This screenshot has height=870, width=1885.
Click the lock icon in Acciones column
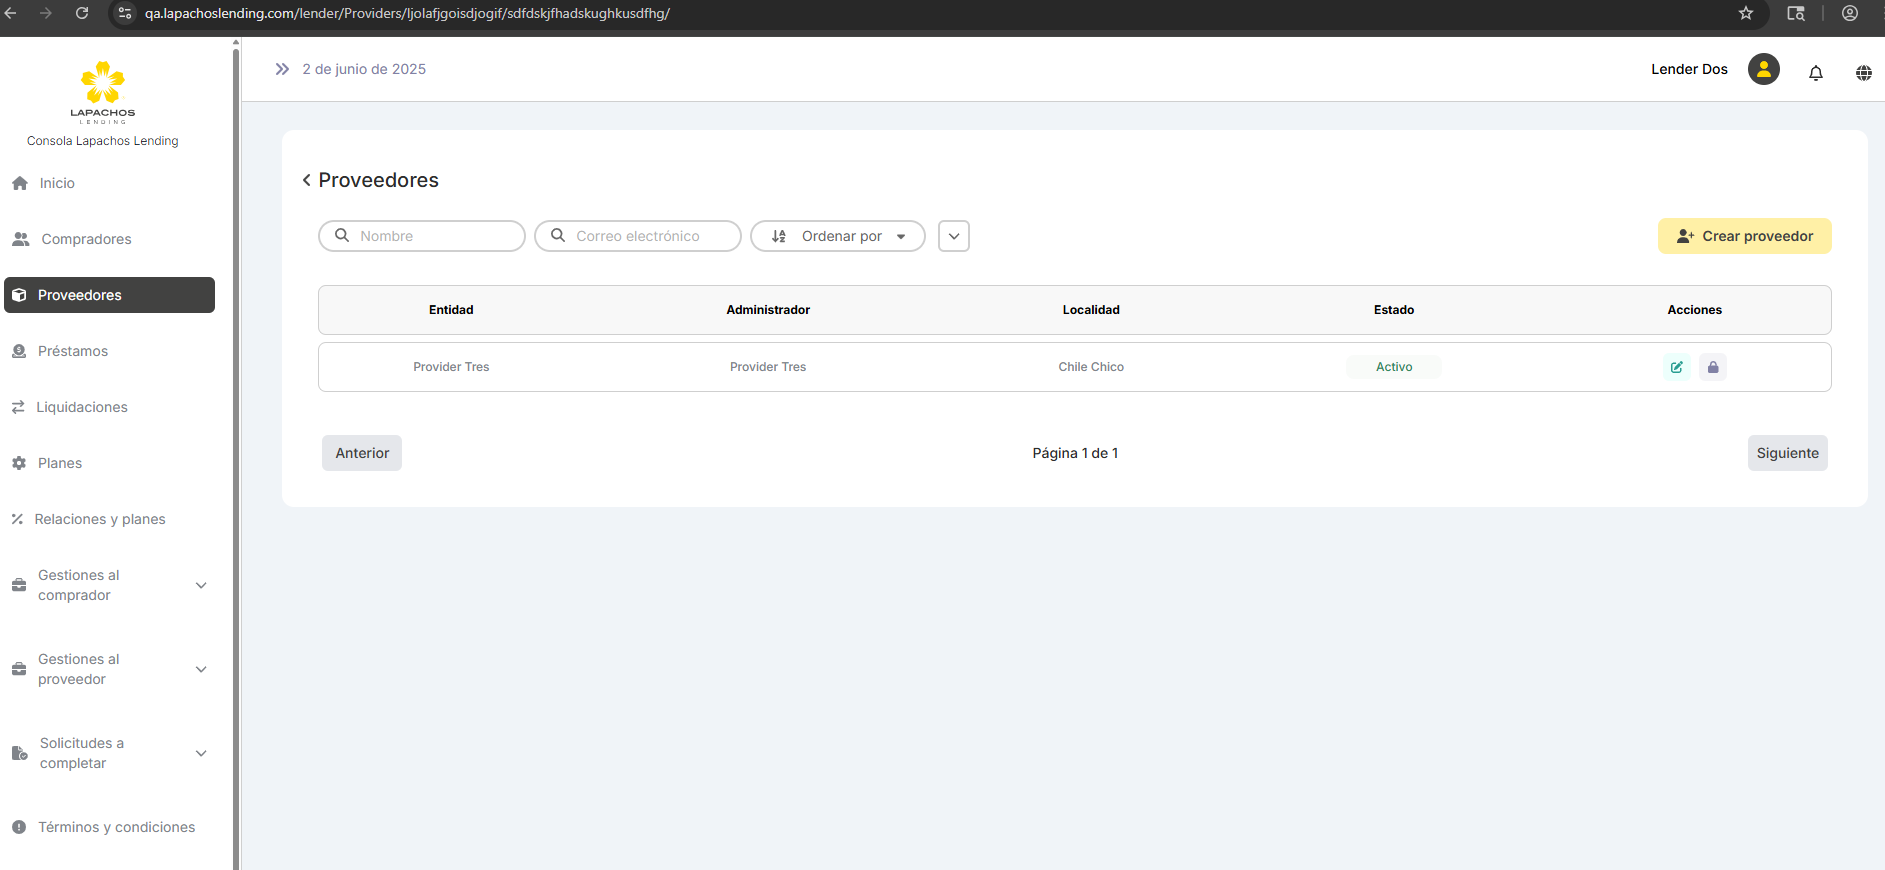(1712, 367)
